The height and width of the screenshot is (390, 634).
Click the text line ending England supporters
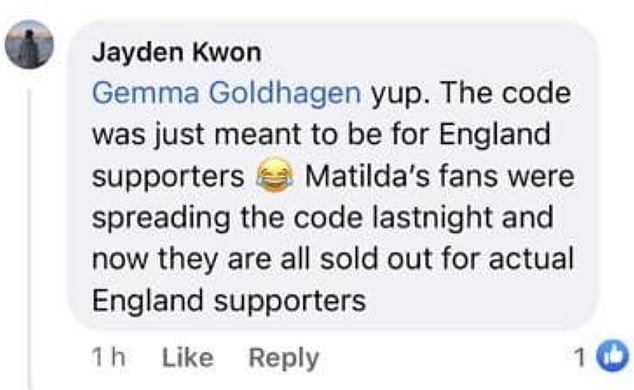[x=229, y=301]
